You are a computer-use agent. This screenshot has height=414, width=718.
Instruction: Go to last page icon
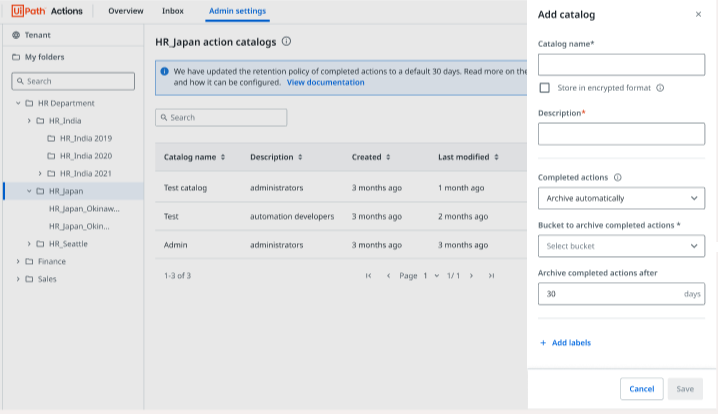[x=491, y=276]
